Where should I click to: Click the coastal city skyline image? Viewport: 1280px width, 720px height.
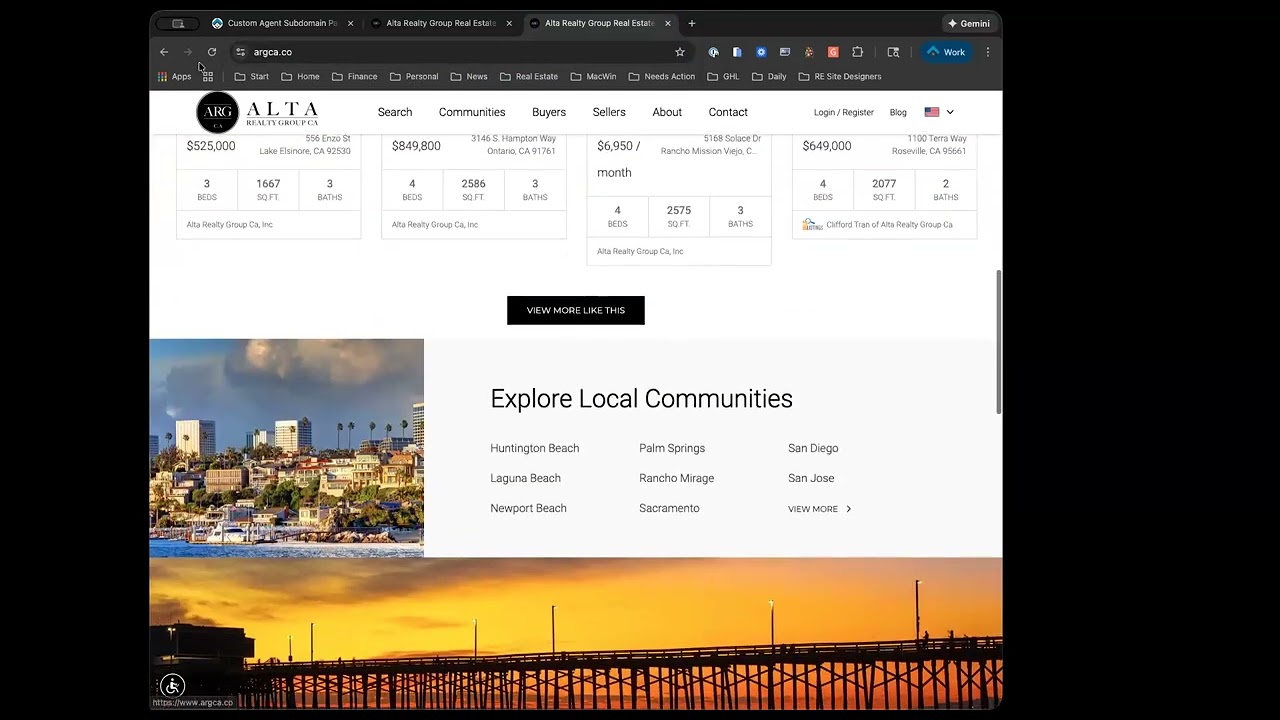(x=287, y=448)
